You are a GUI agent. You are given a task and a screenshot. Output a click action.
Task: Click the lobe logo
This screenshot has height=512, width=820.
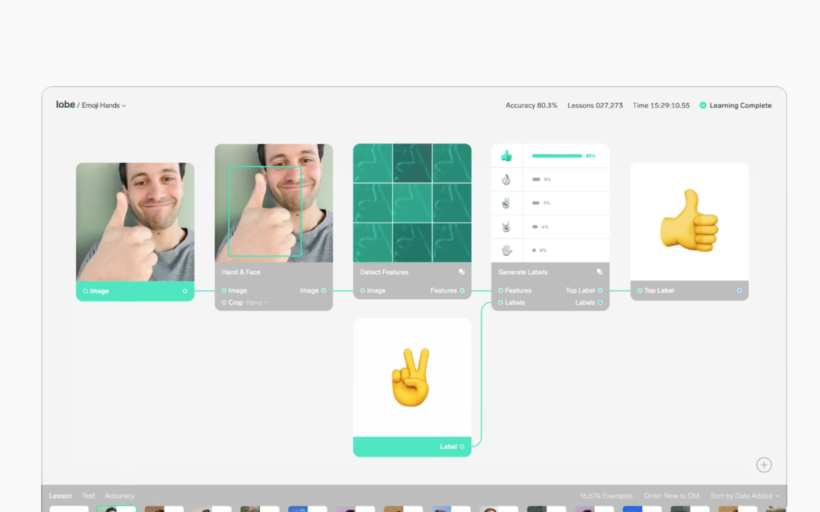click(x=65, y=104)
